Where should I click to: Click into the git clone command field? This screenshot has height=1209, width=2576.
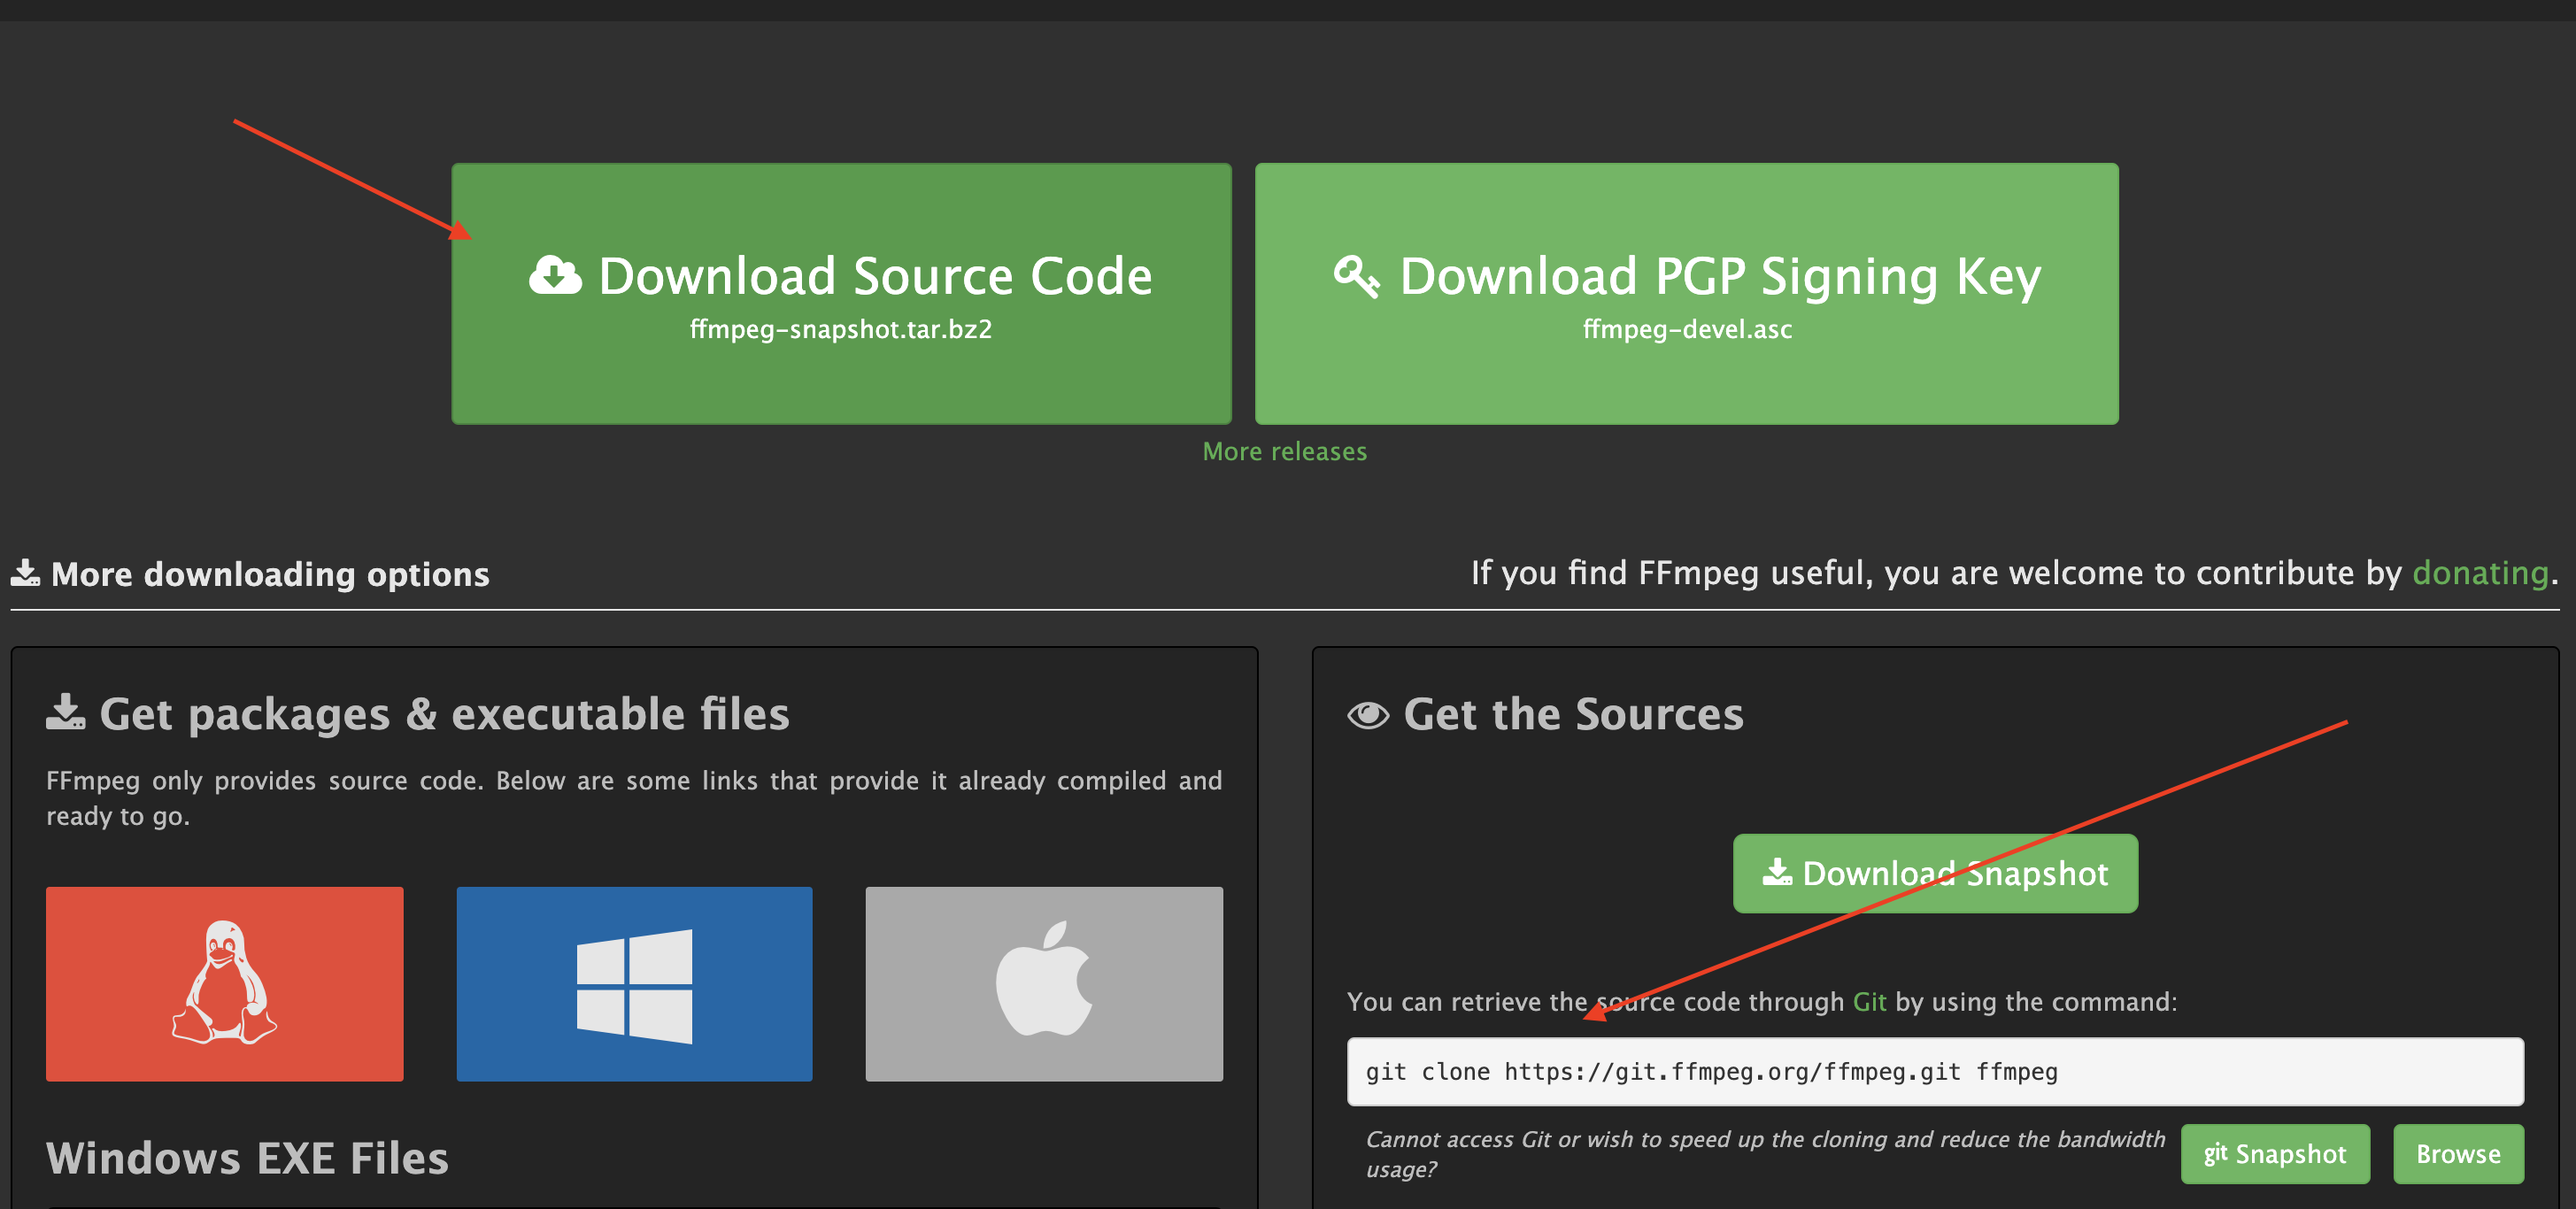[1935, 1072]
